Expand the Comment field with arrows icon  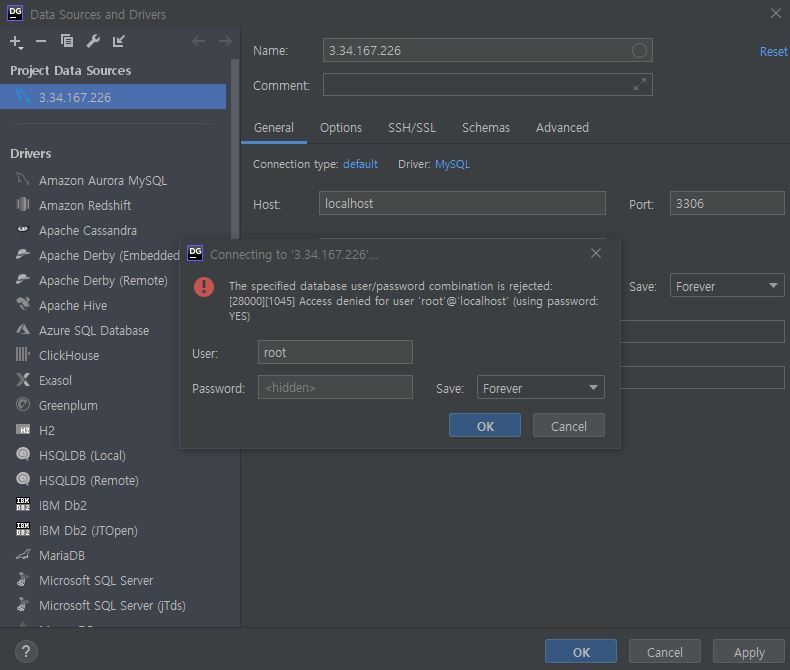coord(639,85)
